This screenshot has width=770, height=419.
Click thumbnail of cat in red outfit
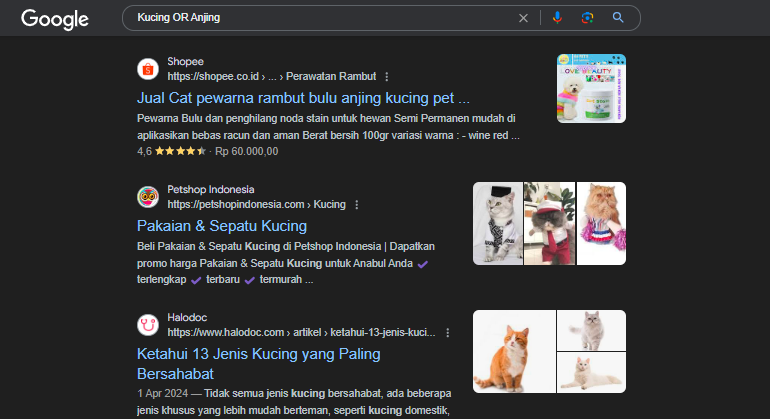point(550,223)
